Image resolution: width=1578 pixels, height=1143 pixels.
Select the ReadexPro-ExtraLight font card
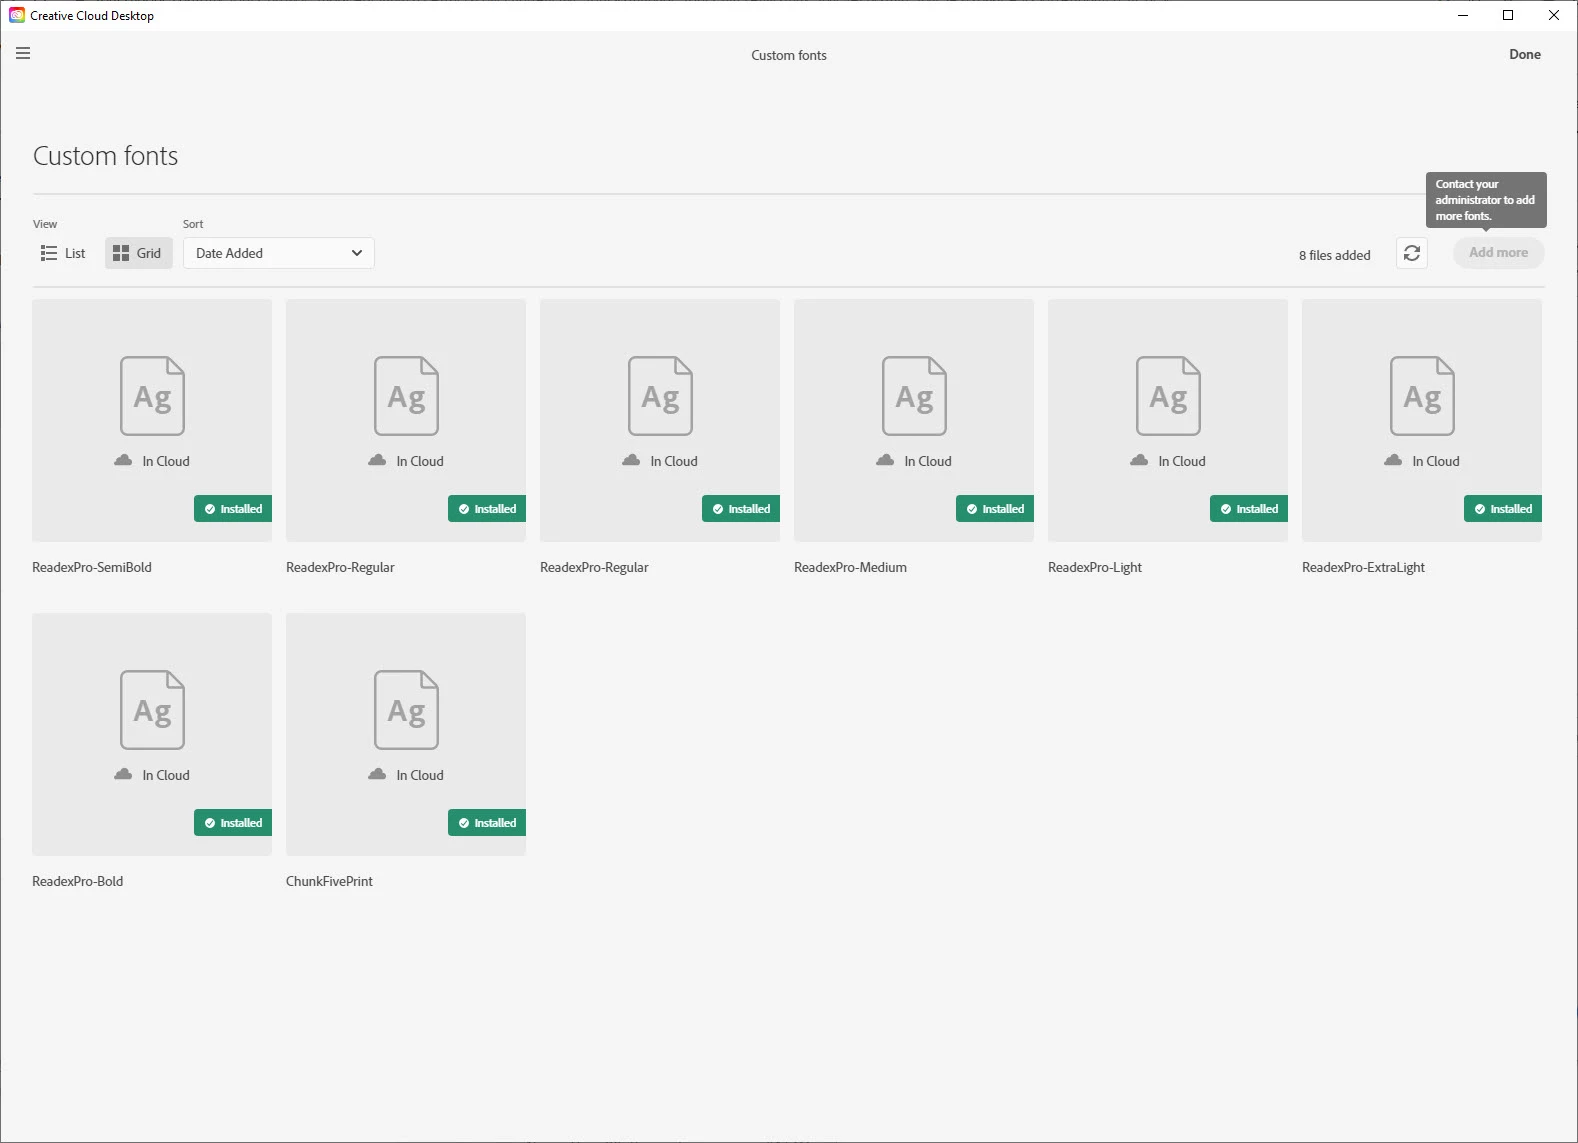pos(1422,421)
